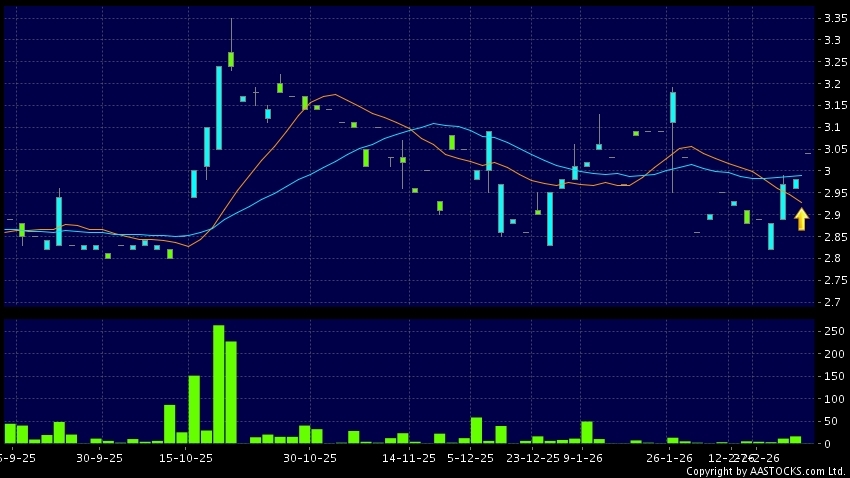Click the last cyan candlestick above the arrow
This screenshot has width=850, height=478.
pos(796,183)
